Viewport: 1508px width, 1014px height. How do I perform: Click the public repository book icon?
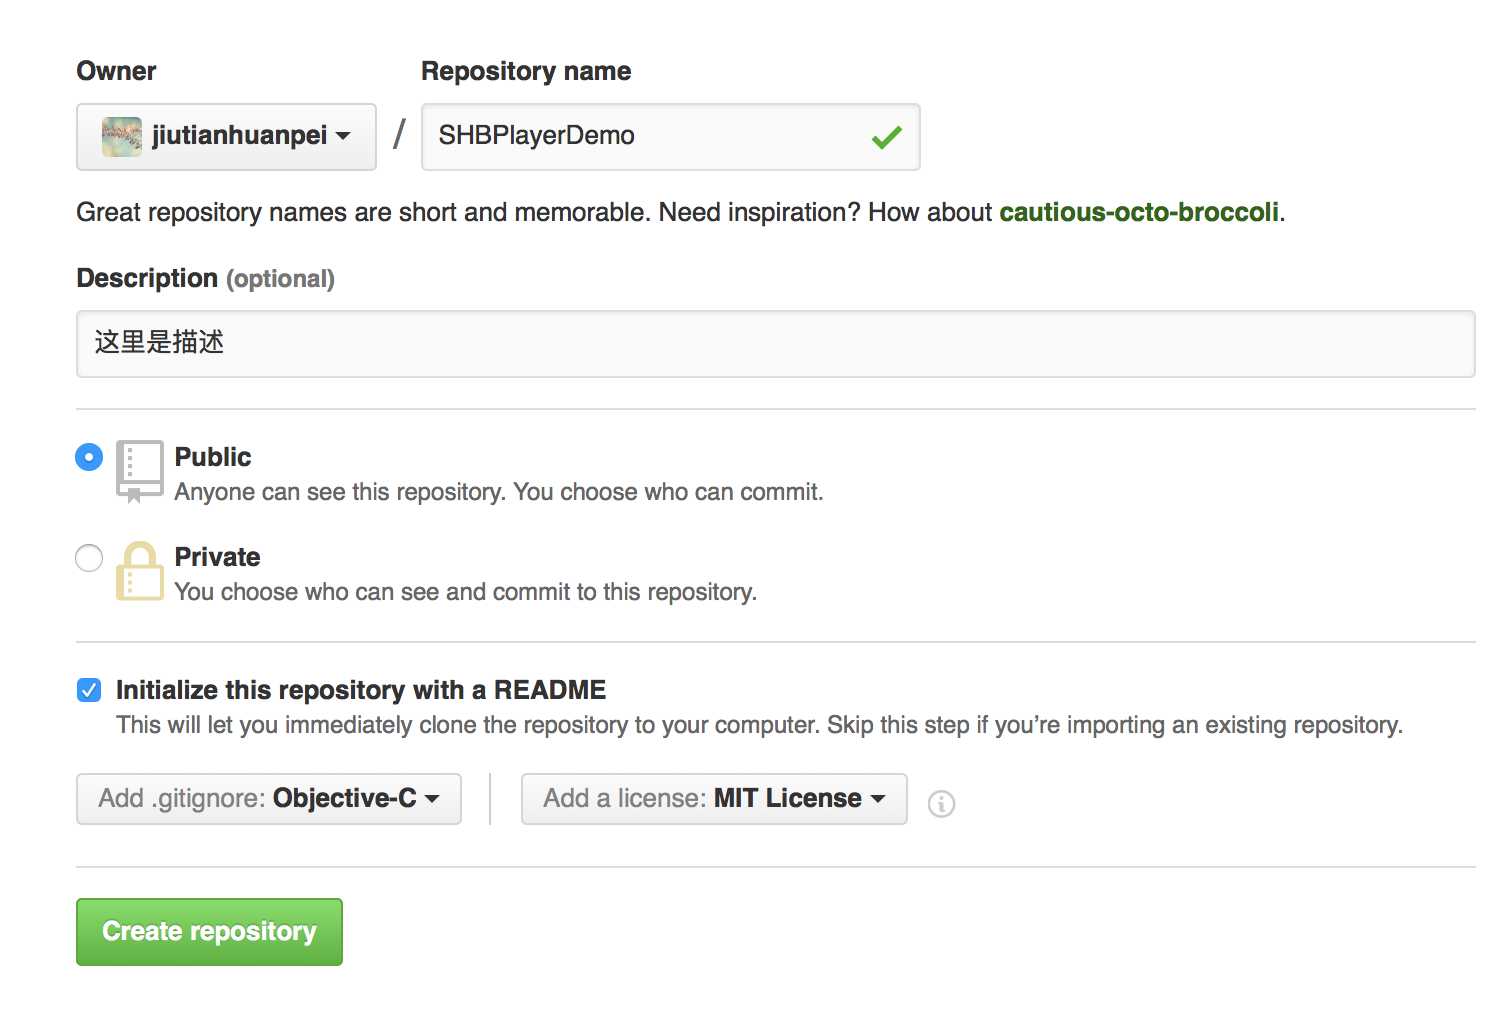139,470
